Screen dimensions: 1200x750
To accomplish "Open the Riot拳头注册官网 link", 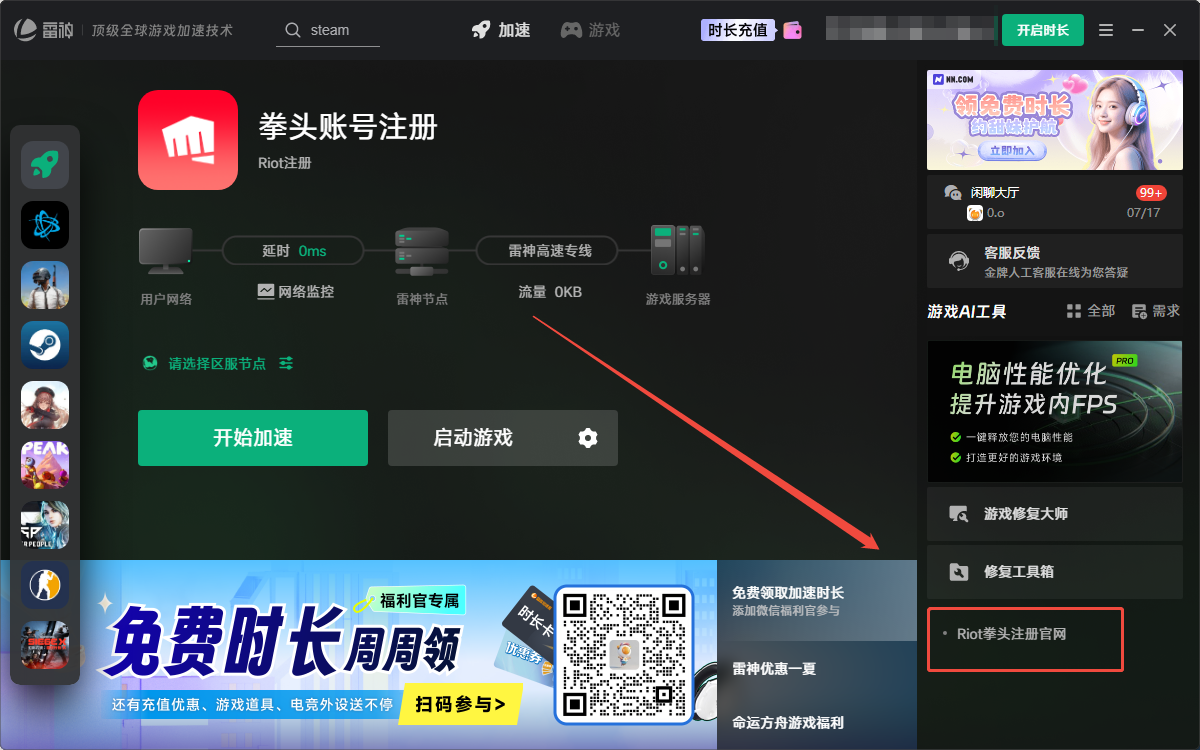I will coord(1024,639).
